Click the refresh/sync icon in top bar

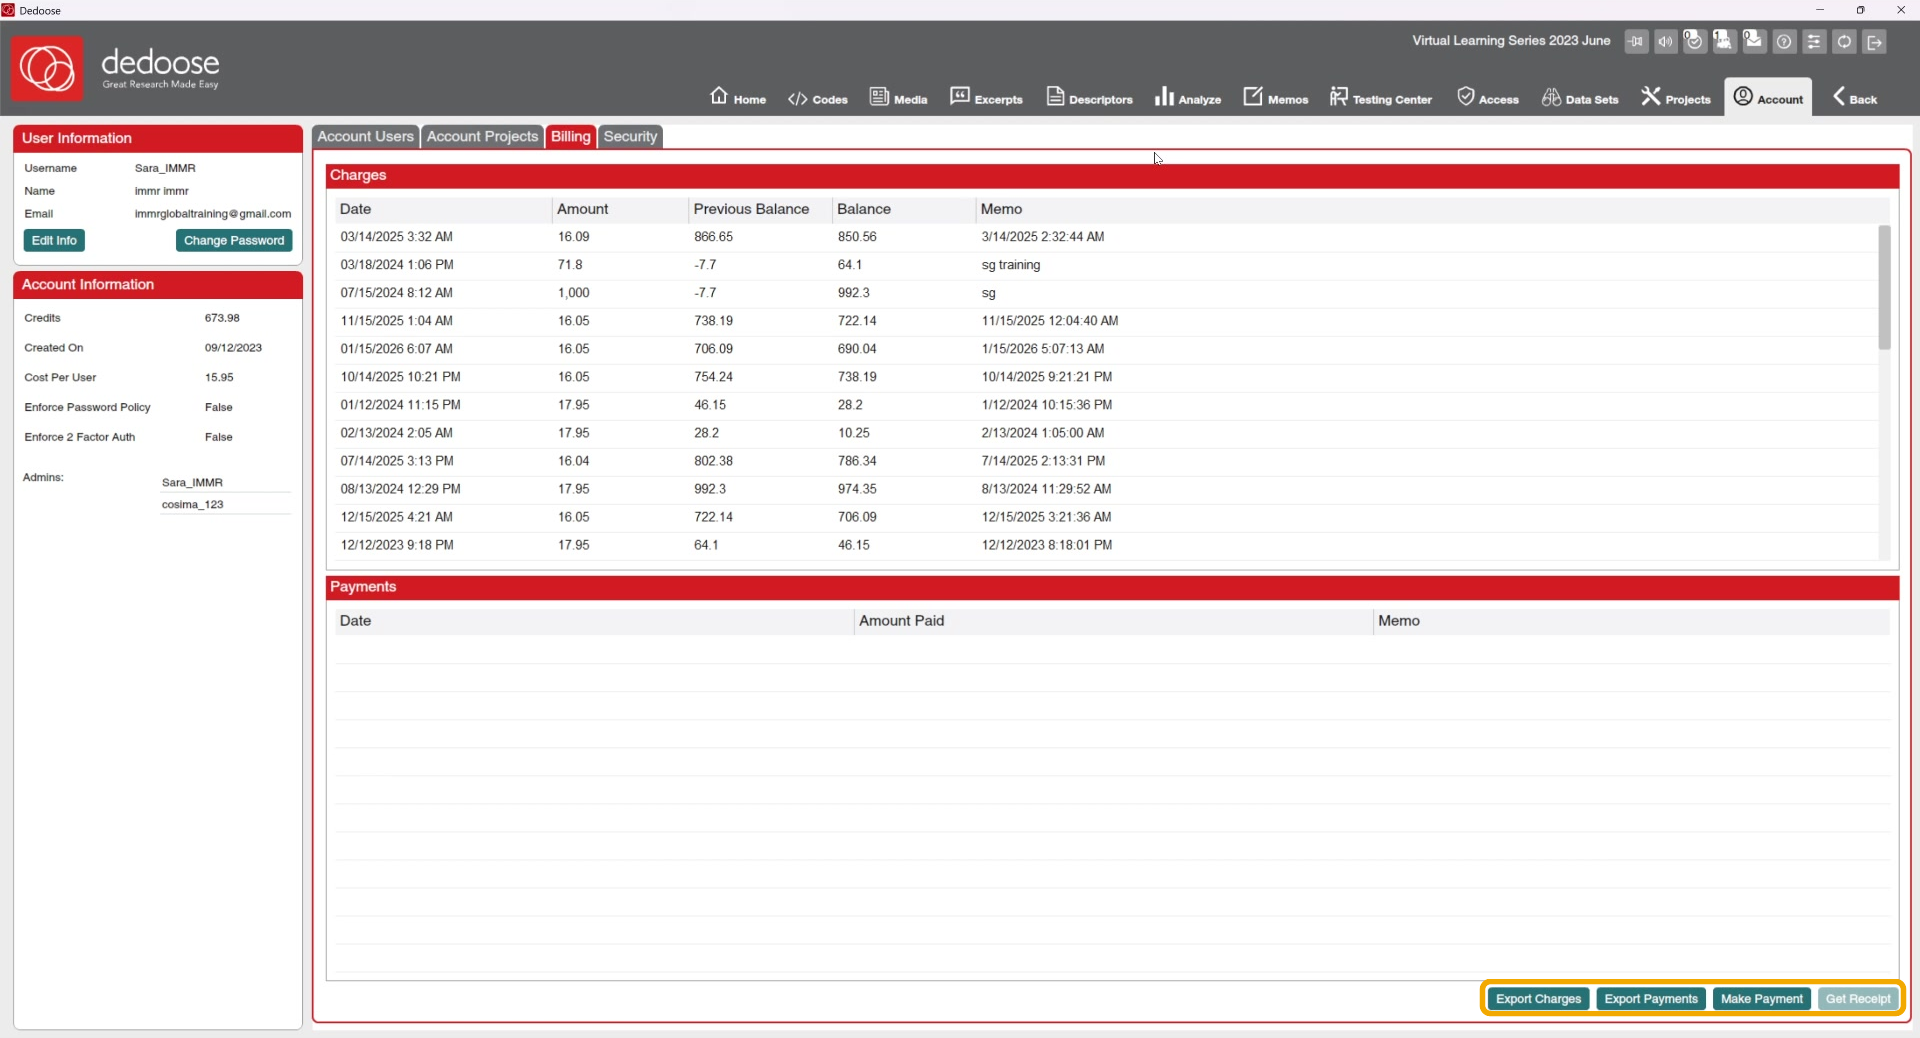1845,42
